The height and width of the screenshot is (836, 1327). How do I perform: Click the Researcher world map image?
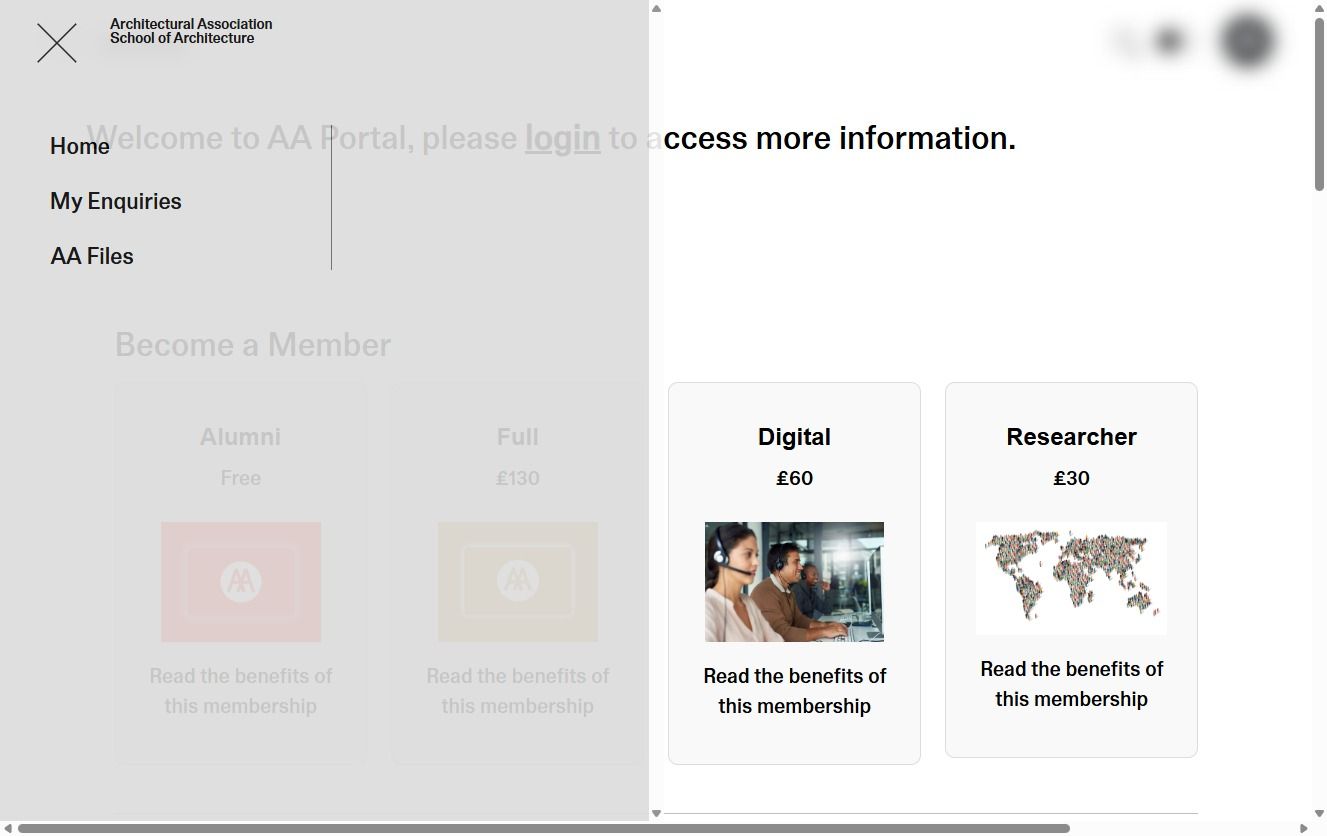click(x=1071, y=577)
